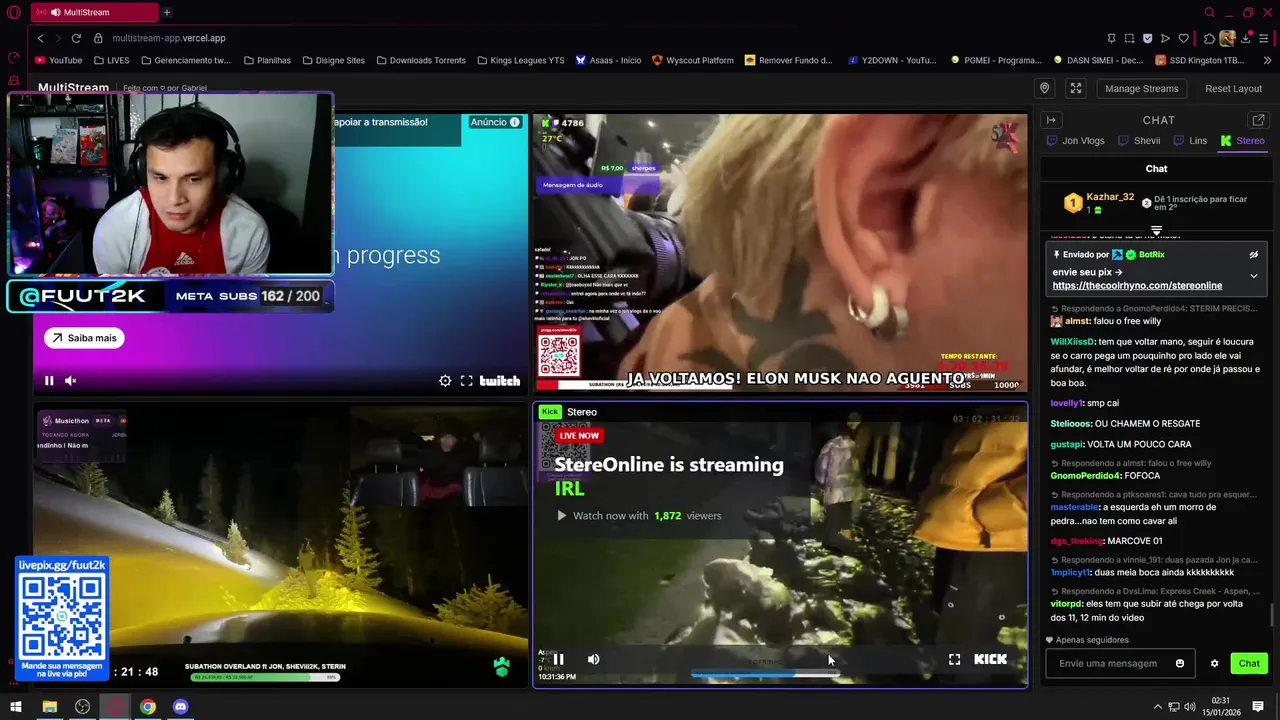Image resolution: width=1280 pixels, height=720 pixels.
Task: Click 'Watch now with 1,872 viewers'
Action: pos(639,516)
